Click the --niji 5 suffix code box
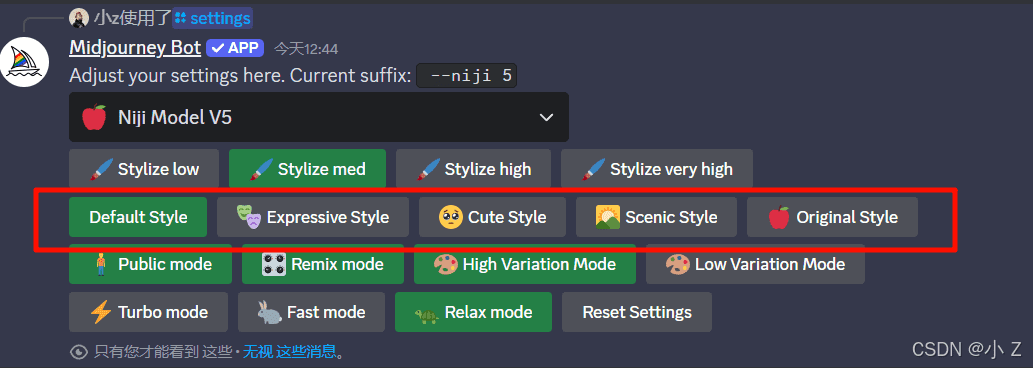The width and height of the screenshot is (1033, 368). coord(467,76)
